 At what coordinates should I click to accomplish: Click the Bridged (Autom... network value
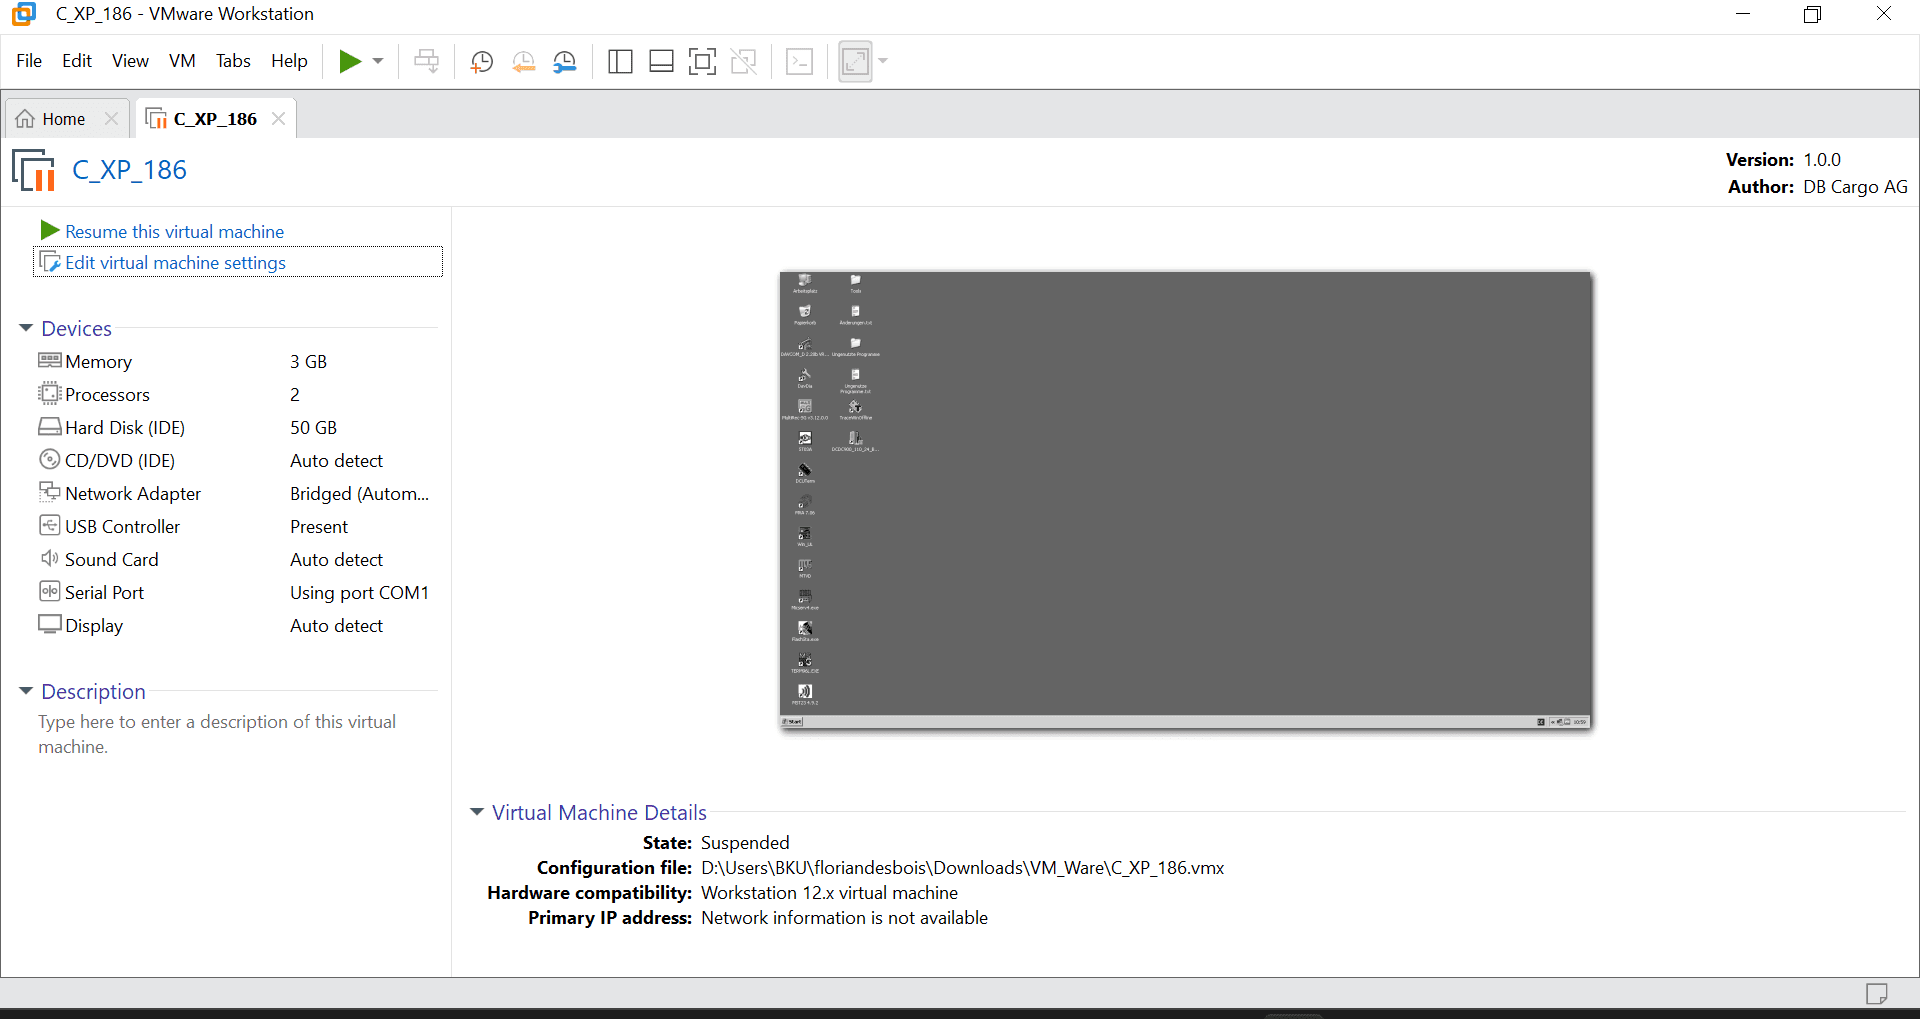359,494
